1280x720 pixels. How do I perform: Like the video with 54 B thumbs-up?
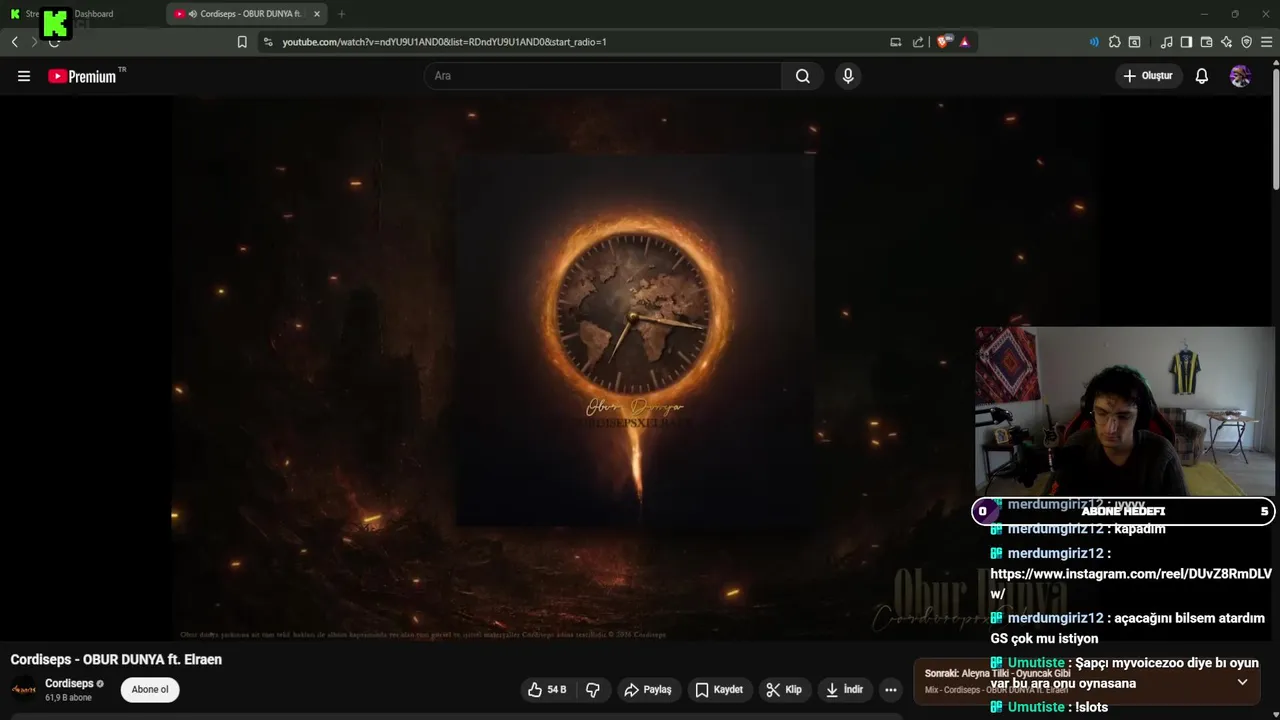click(546, 690)
